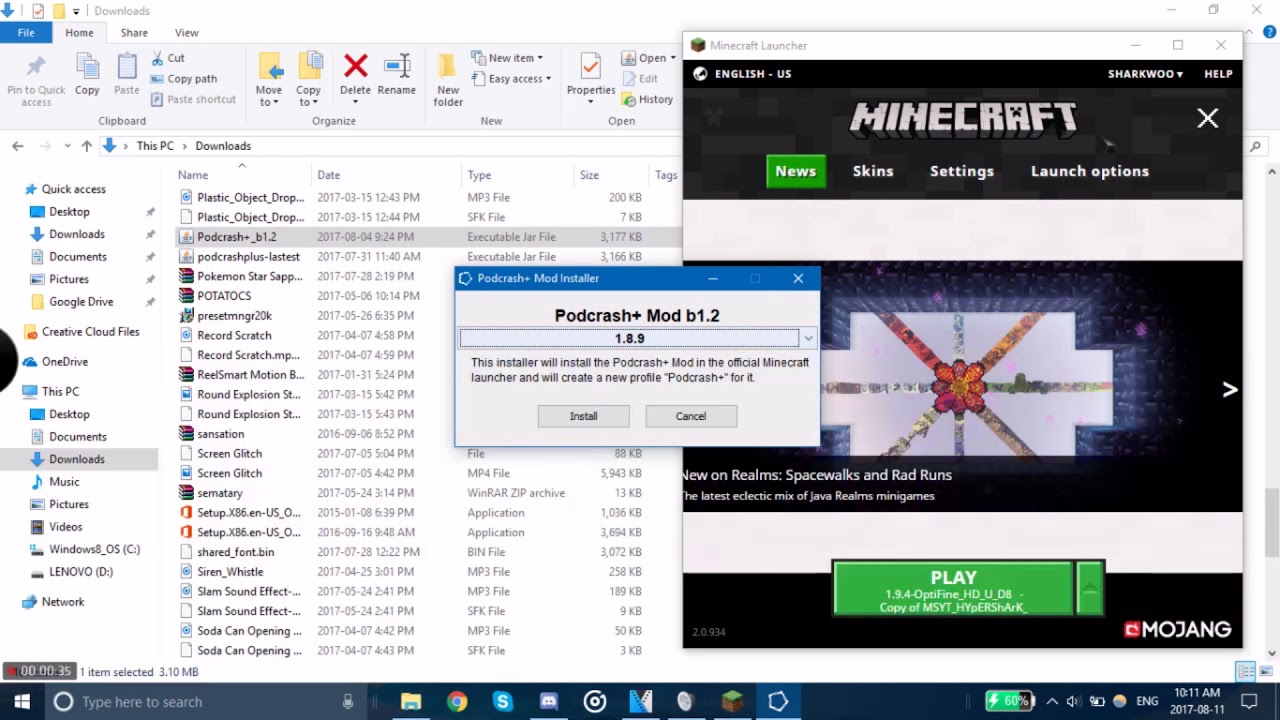Viewport: 1280px width, 720px height.
Task: Click Discord icon in taskbar
Action: [548, 702]
